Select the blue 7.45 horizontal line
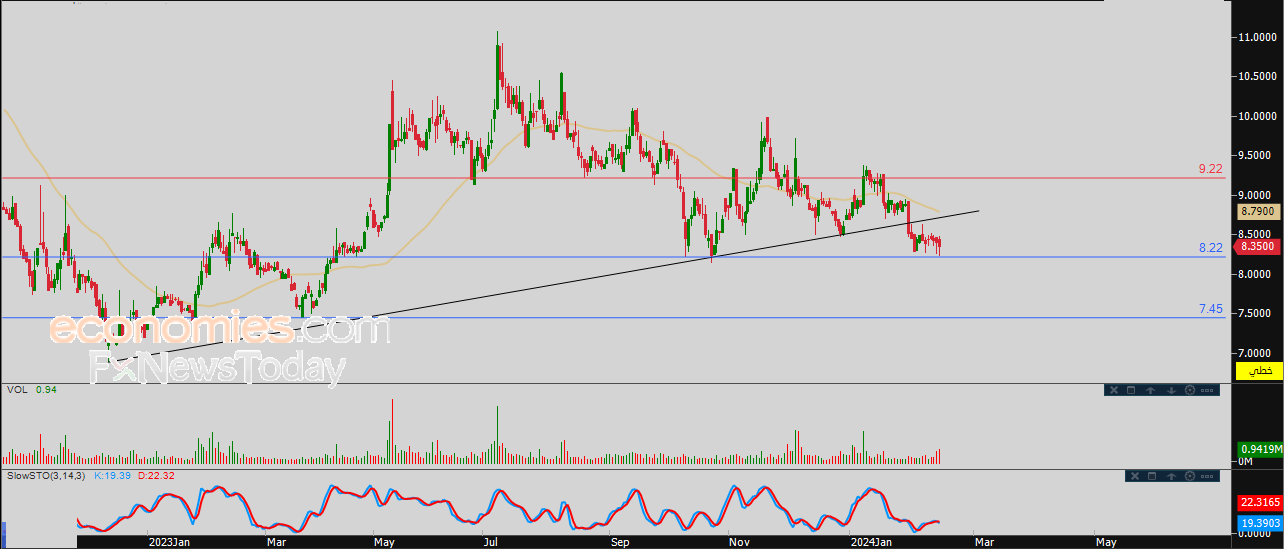 (x=612, y=318)
